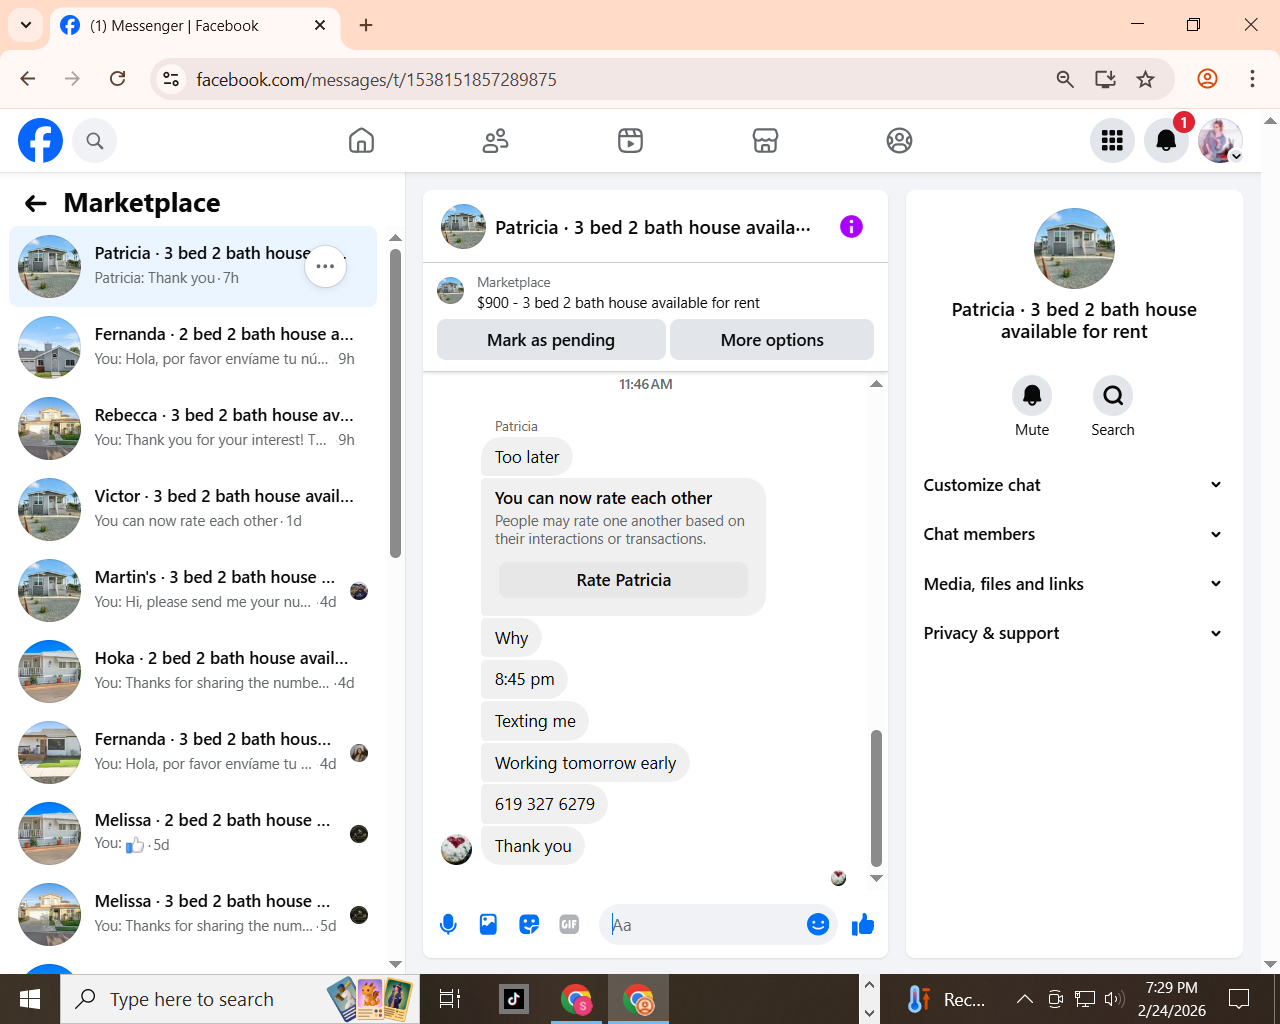Open Reels video icon in top navigation
The image size is (1280, 1024).
coord(630,141)
